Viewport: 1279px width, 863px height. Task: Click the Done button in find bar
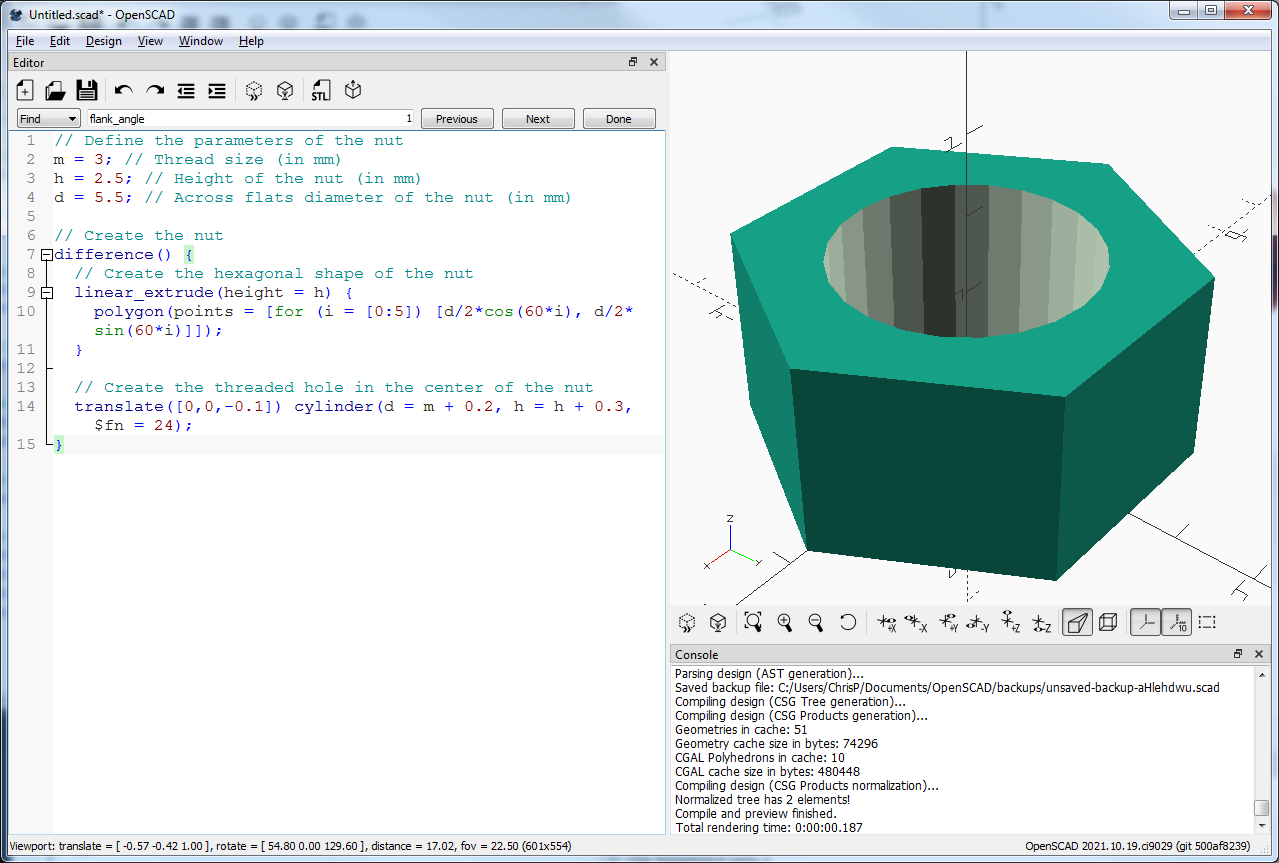[619, 119]
